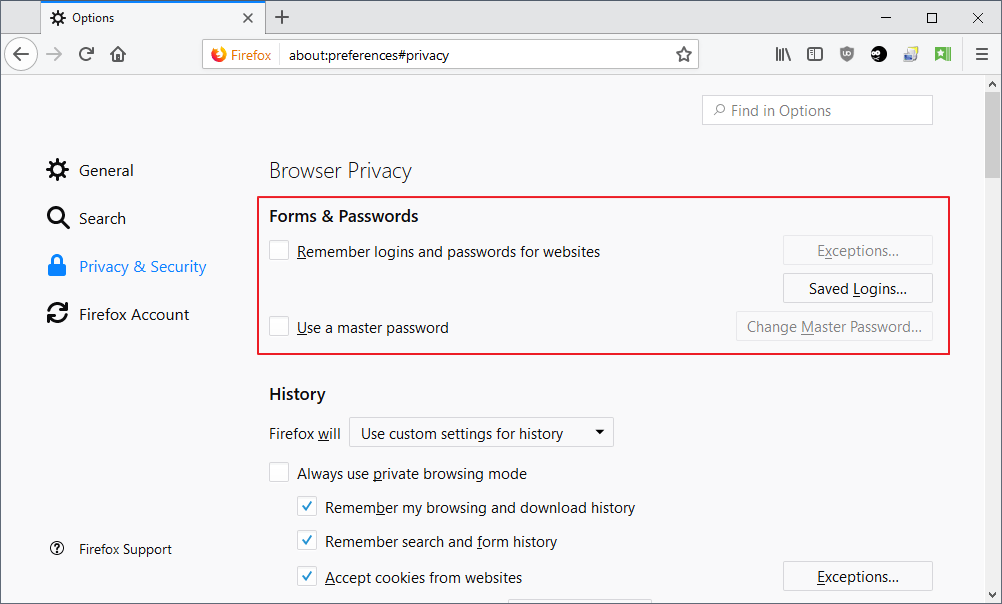1002x604 pixels.
Task: Reload the current page
Action: click(86, 54)
